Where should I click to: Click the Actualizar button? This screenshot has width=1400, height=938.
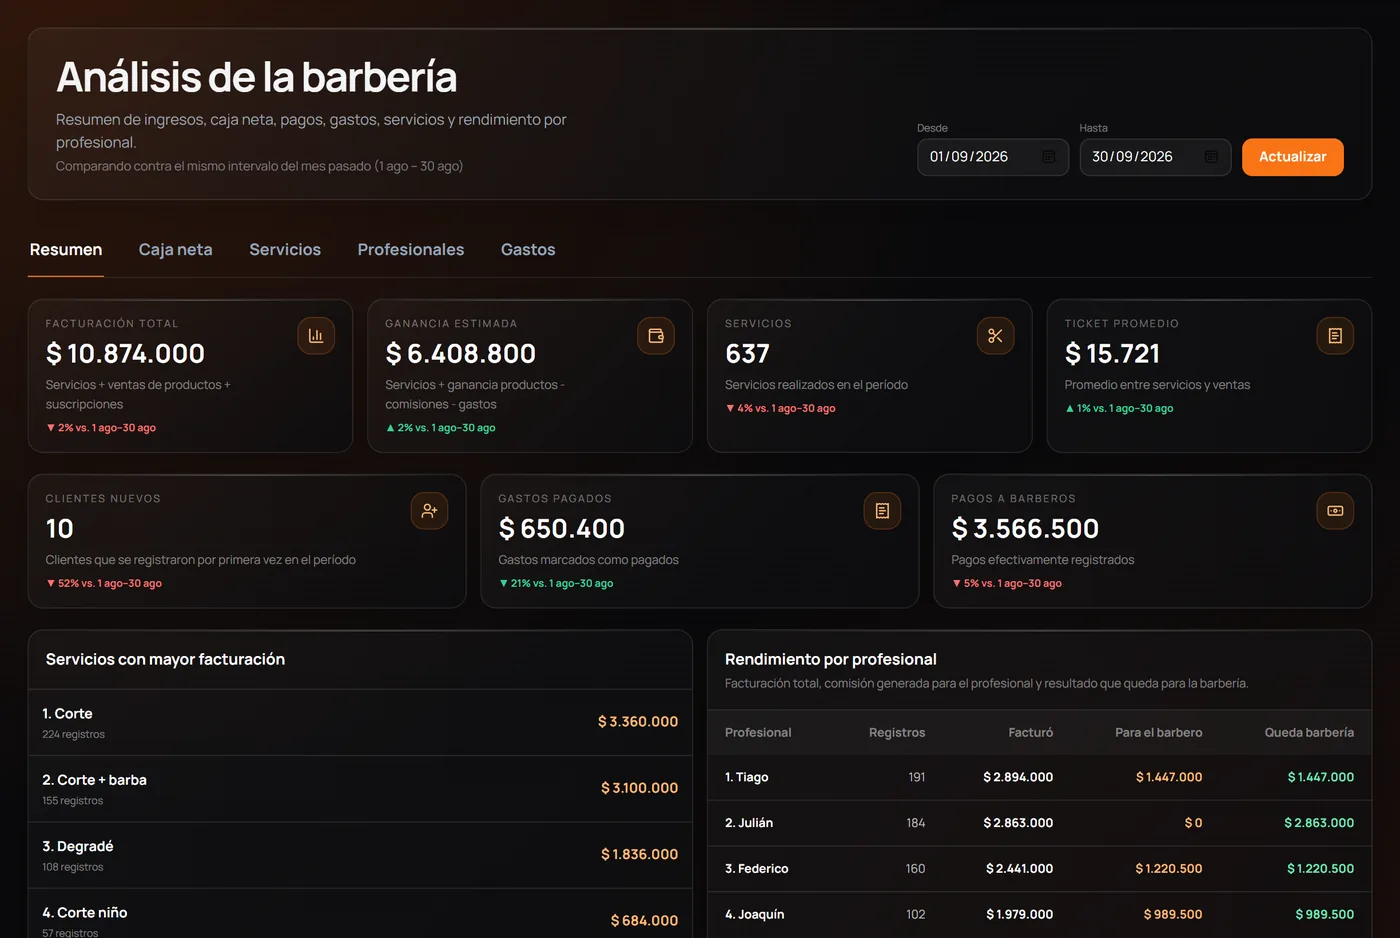1292,157
